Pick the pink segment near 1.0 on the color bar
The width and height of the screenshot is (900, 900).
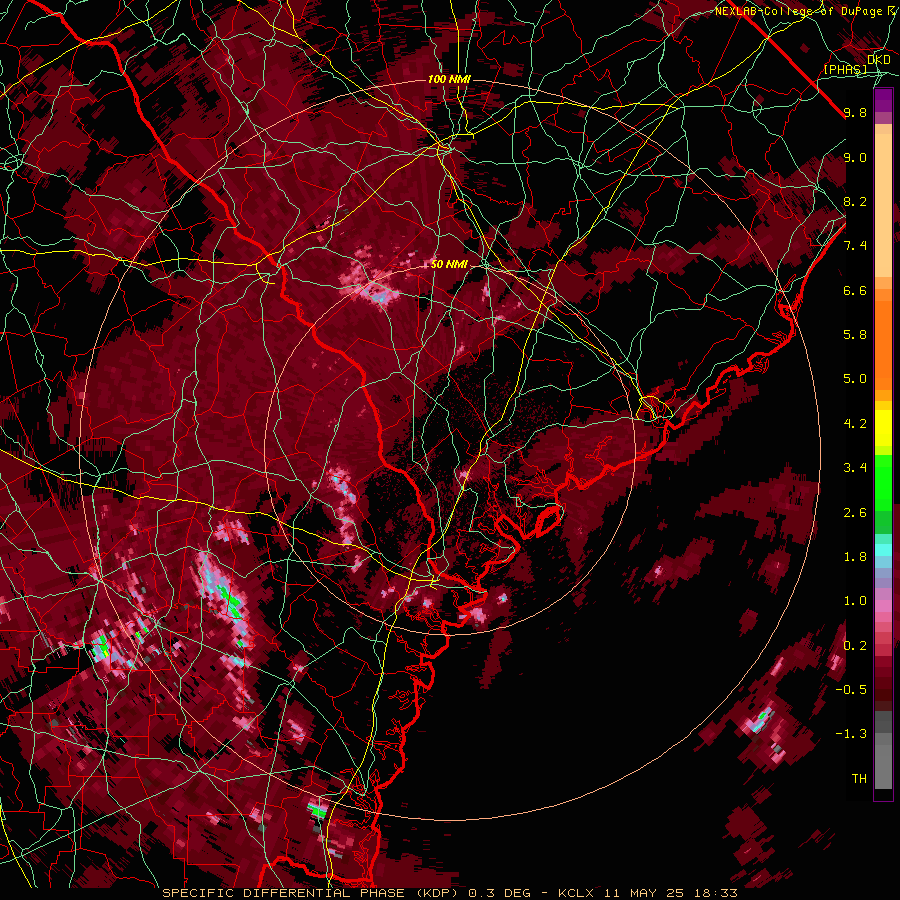click(x=883, y=606)
